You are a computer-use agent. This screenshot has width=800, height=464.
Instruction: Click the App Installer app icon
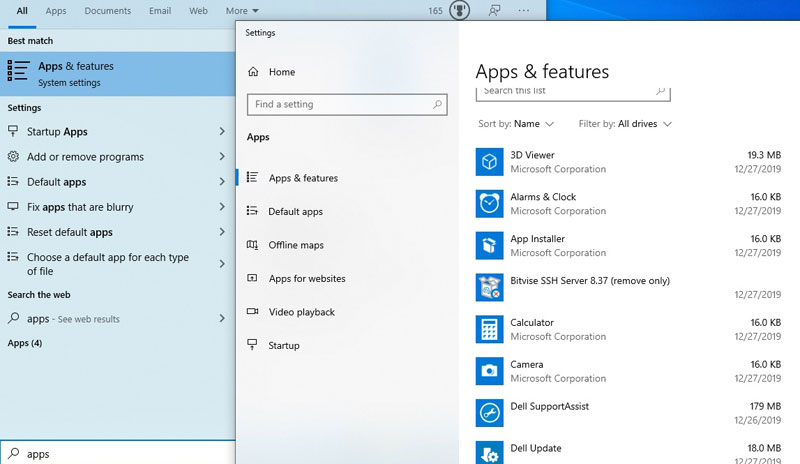tap(489, 246)
